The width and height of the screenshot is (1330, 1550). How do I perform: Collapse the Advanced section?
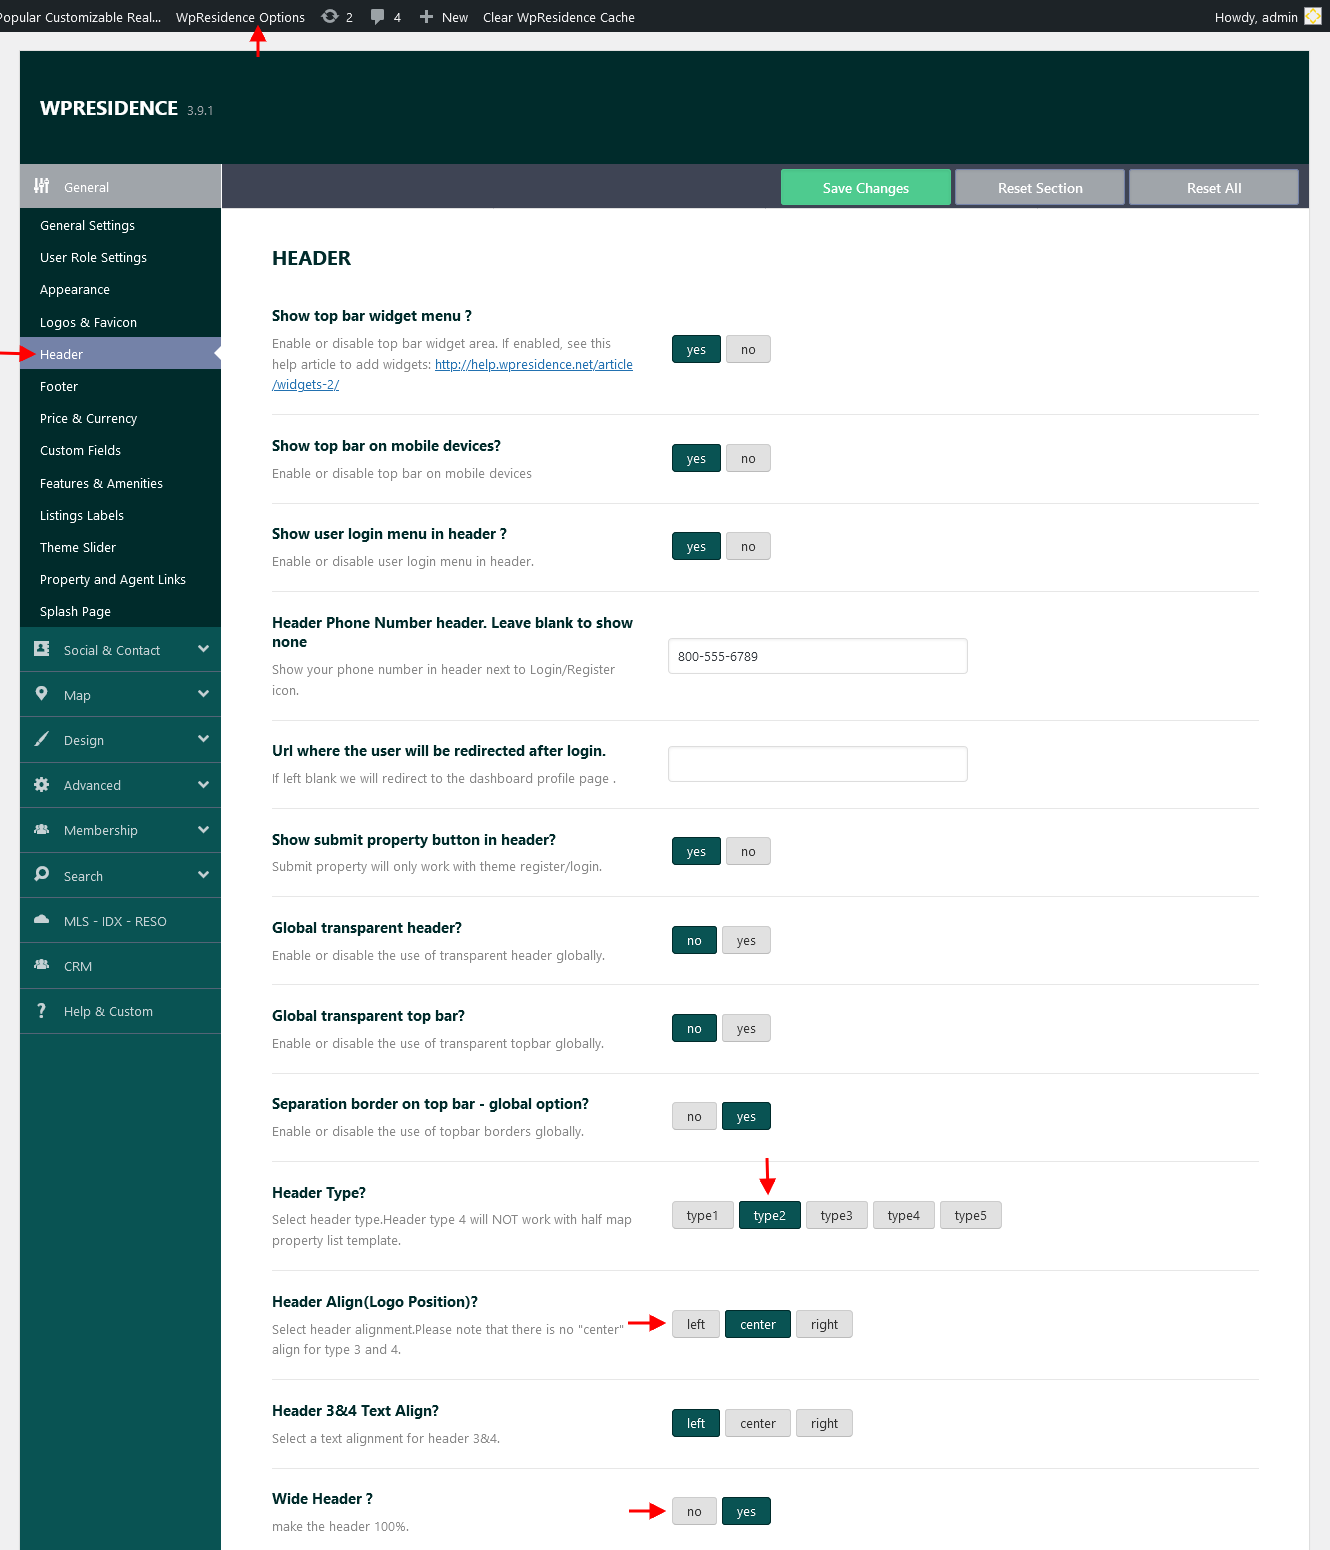pos(203,785)
